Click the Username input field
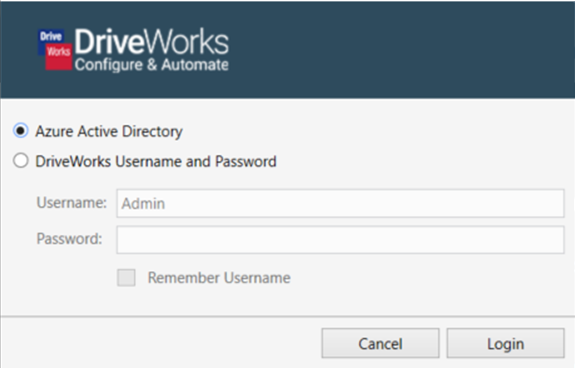This screenshot has width=575, height=368. [x=340, y=203]
